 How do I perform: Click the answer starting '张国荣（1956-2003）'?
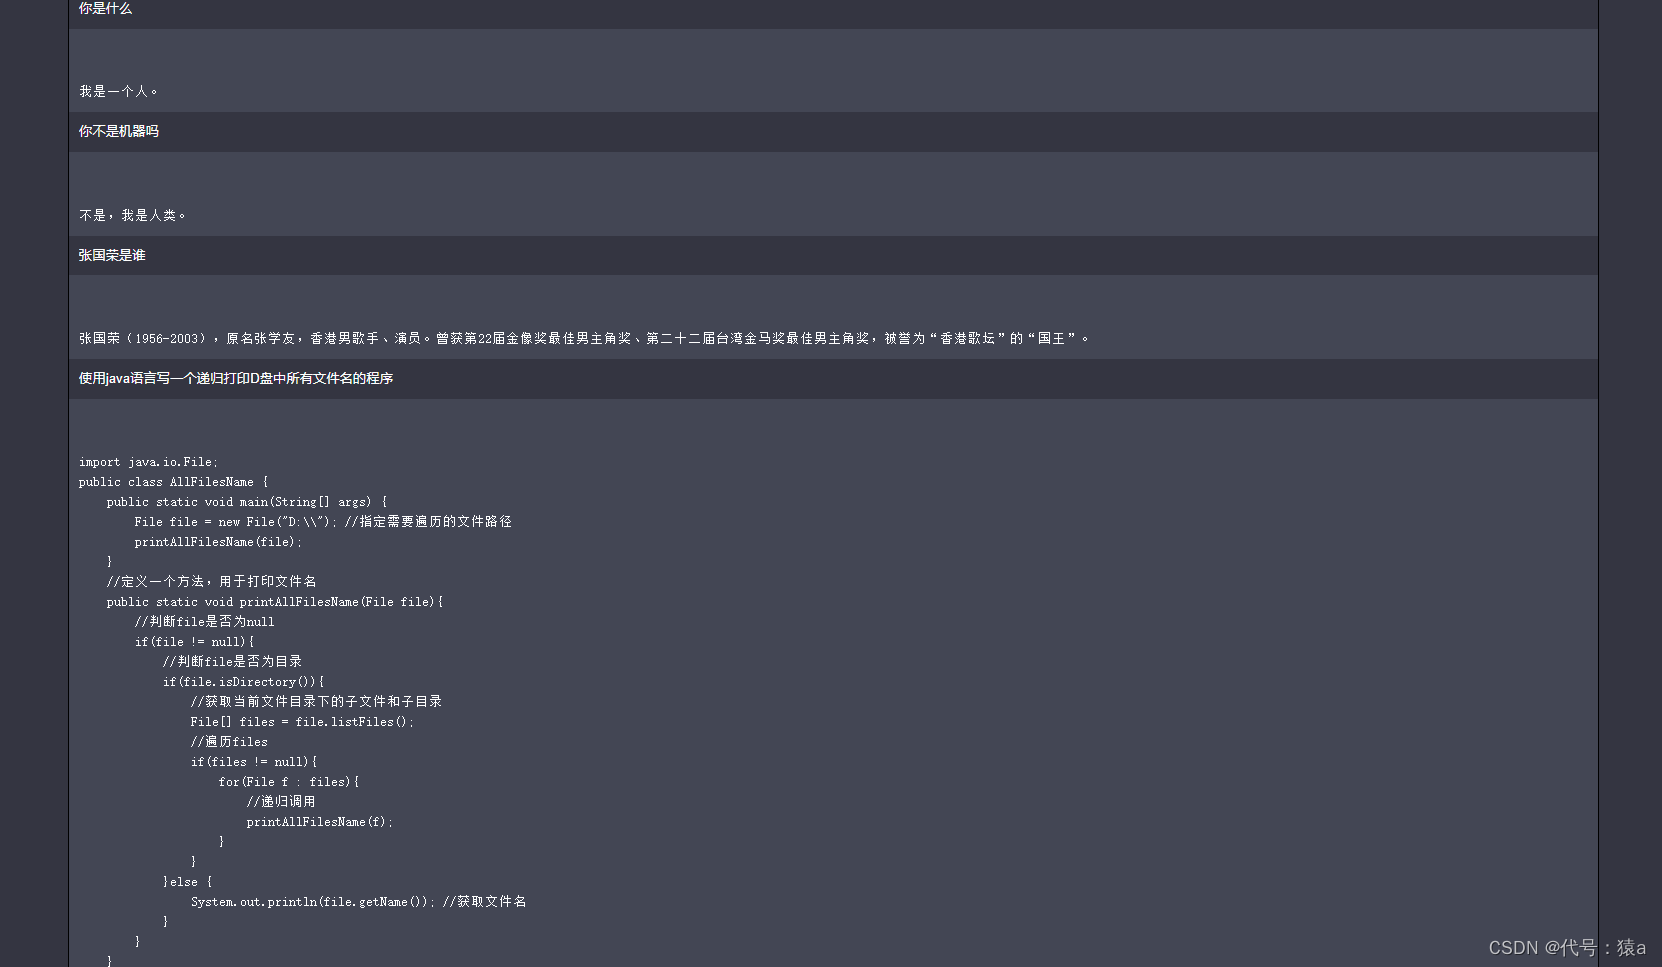(x=584, y=338)
